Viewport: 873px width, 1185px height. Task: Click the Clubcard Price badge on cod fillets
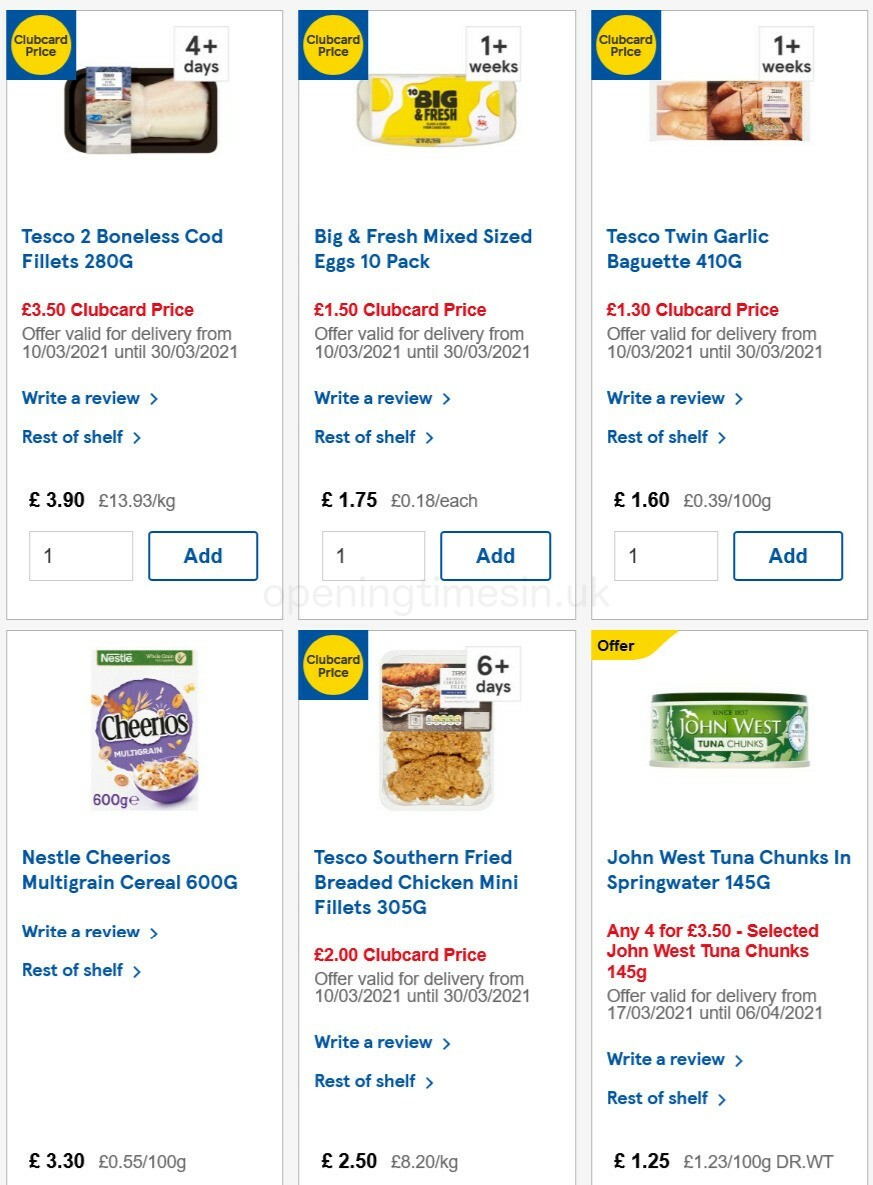point(40,45)
